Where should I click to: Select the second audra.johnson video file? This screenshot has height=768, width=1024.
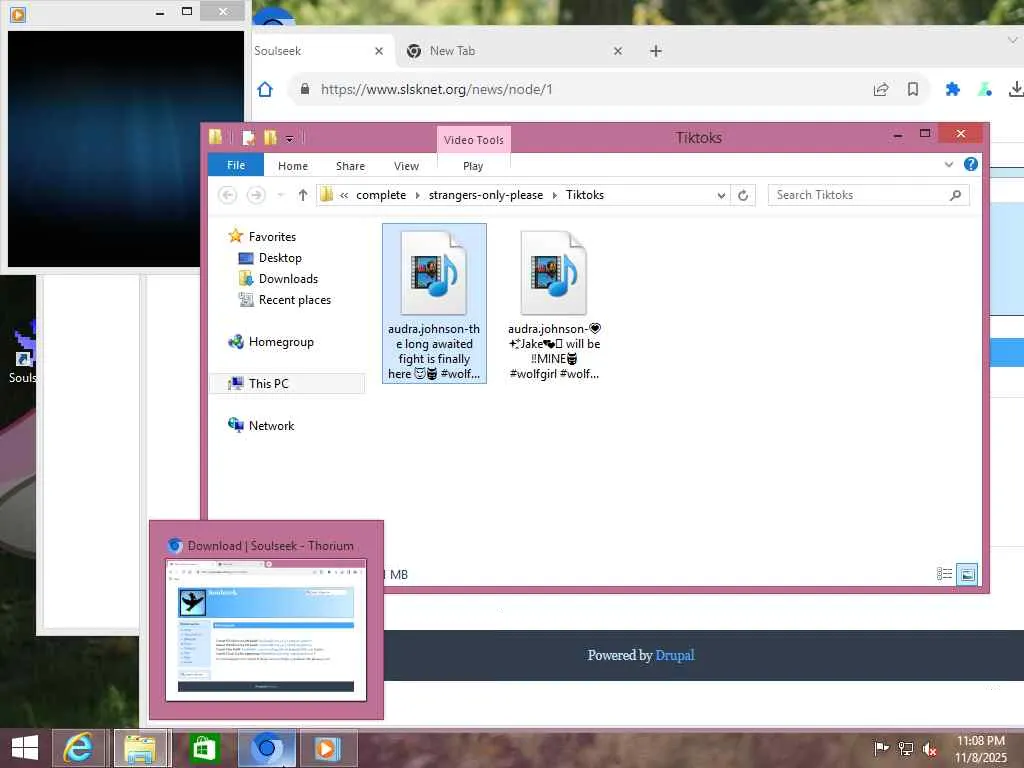pos(554,304)
